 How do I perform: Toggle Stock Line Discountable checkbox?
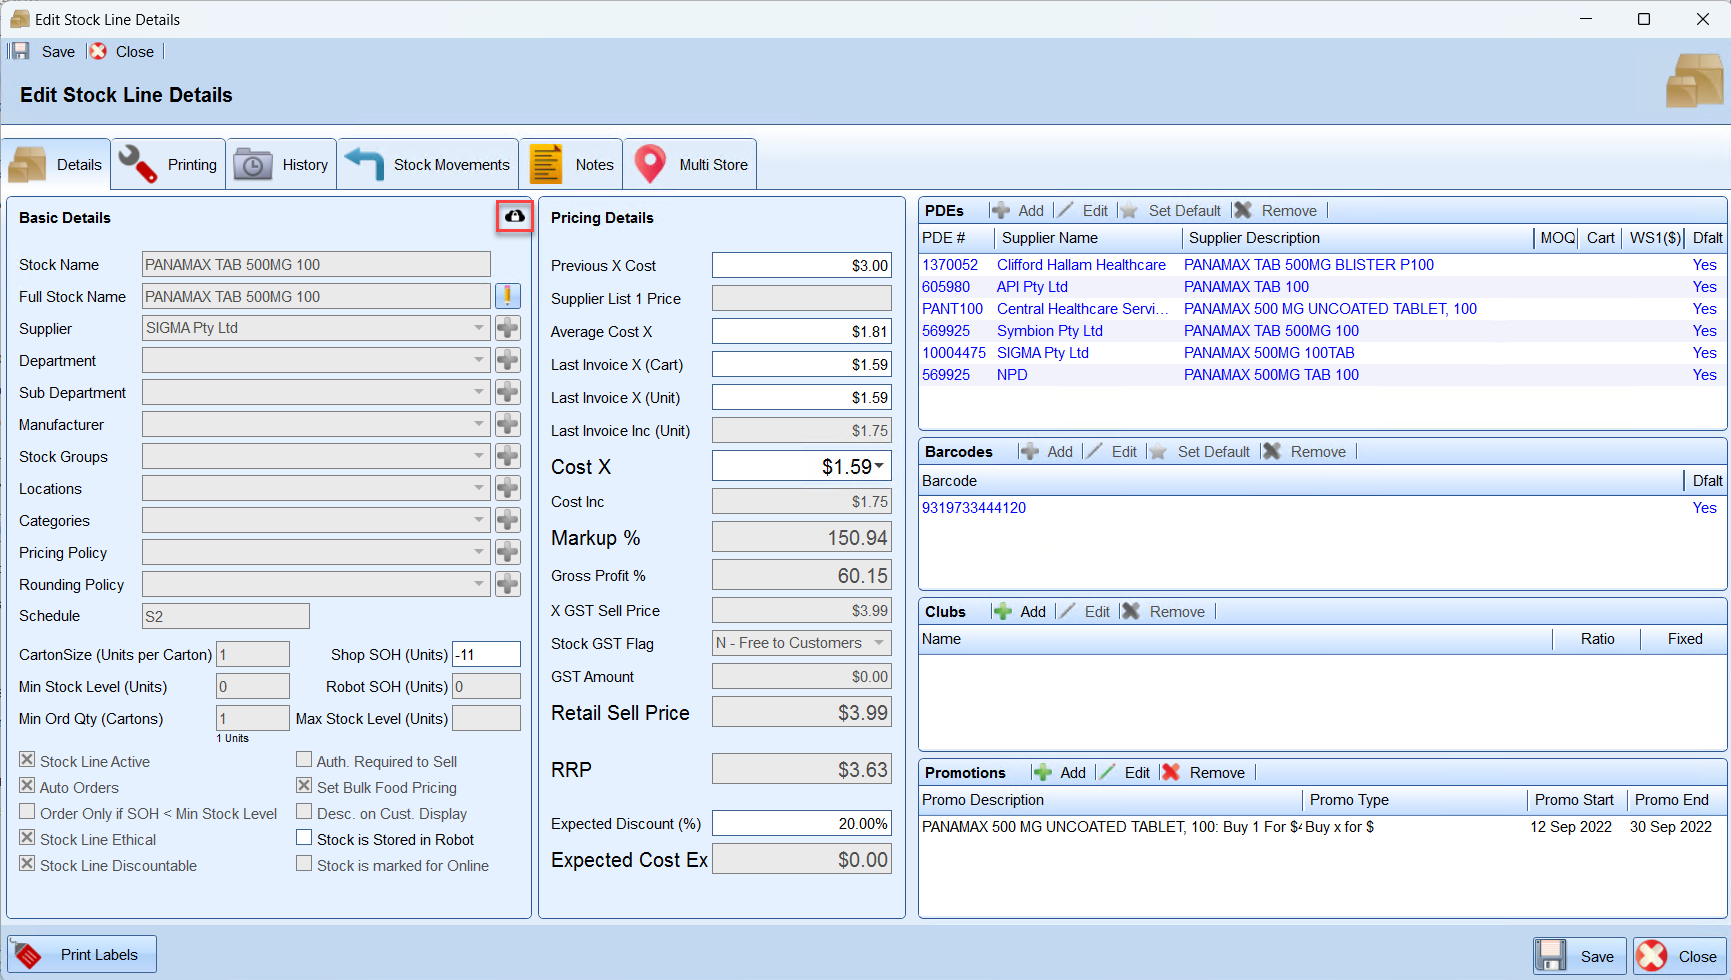(27, 864)
